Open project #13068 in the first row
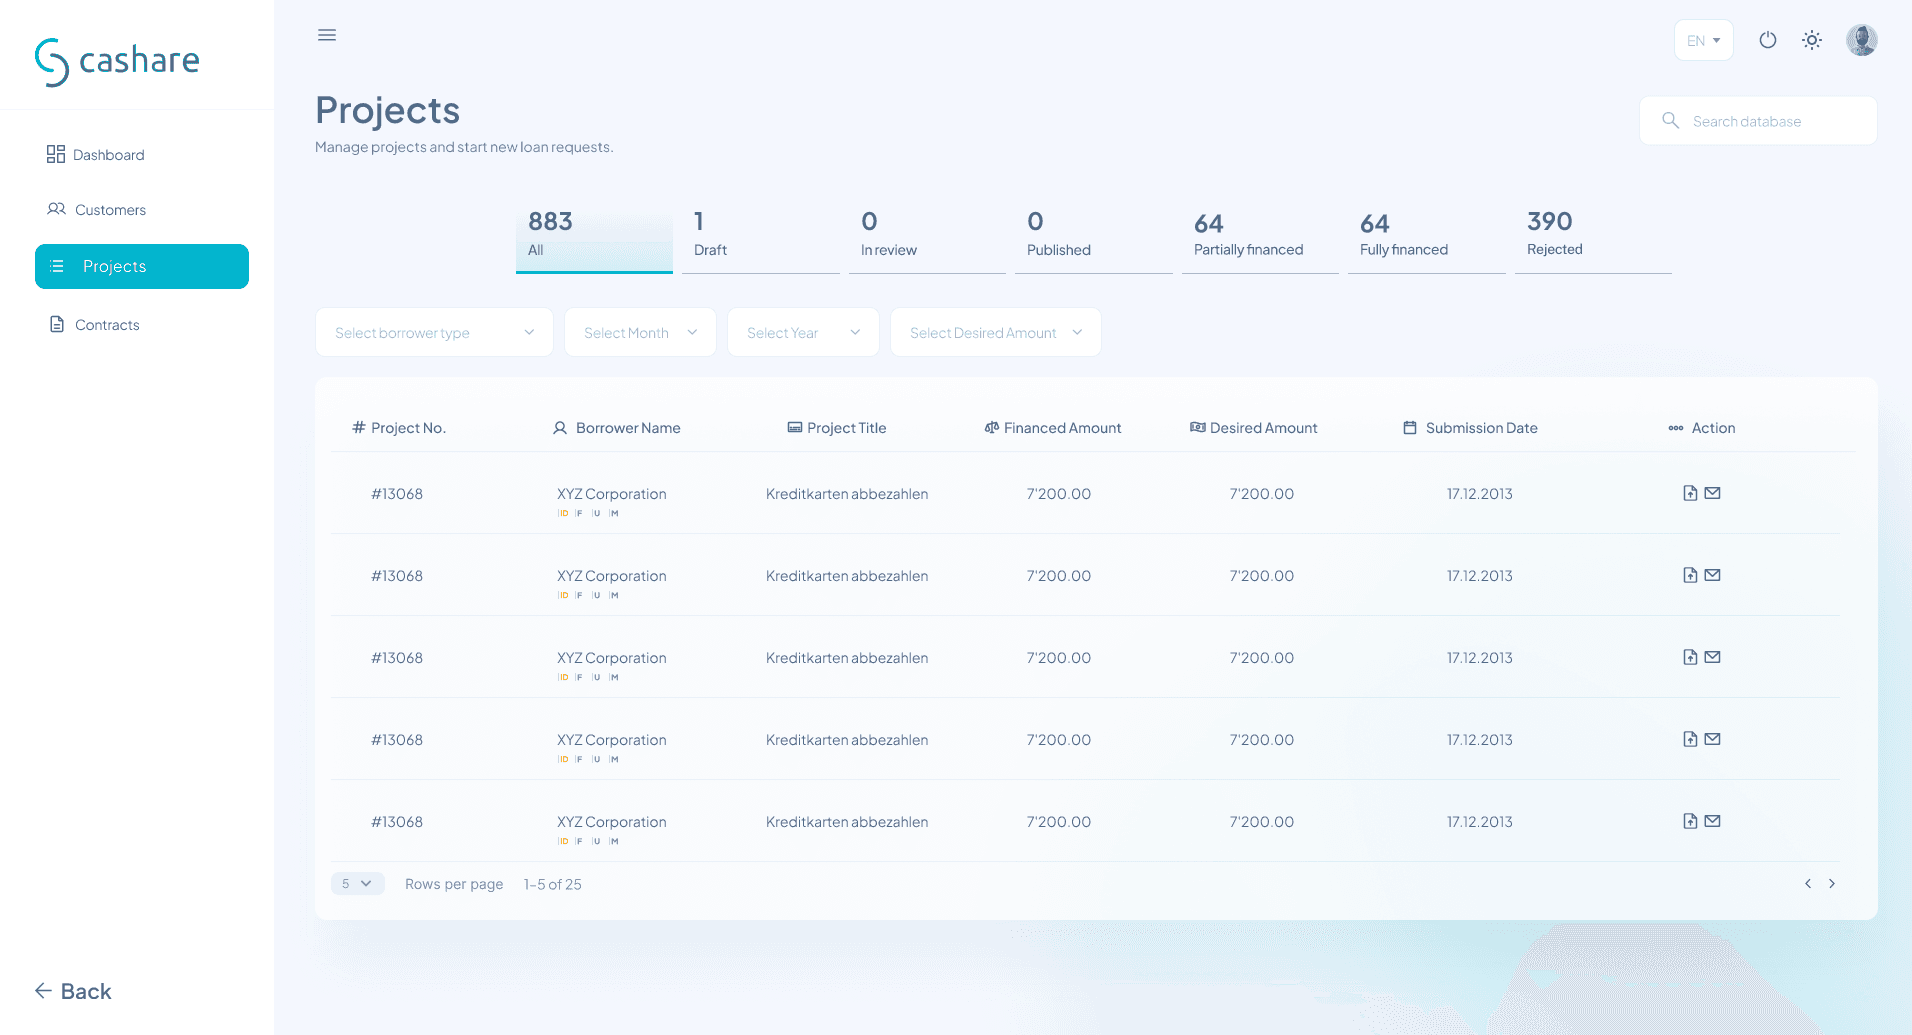This screenshot has width=1912, height=1035. tap(397, 494)
